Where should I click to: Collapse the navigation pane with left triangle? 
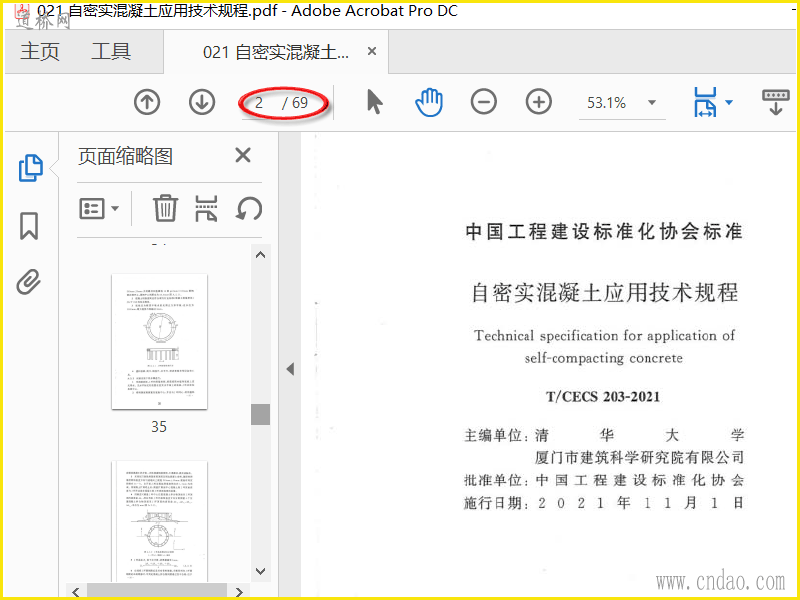(x=290, y=368)
